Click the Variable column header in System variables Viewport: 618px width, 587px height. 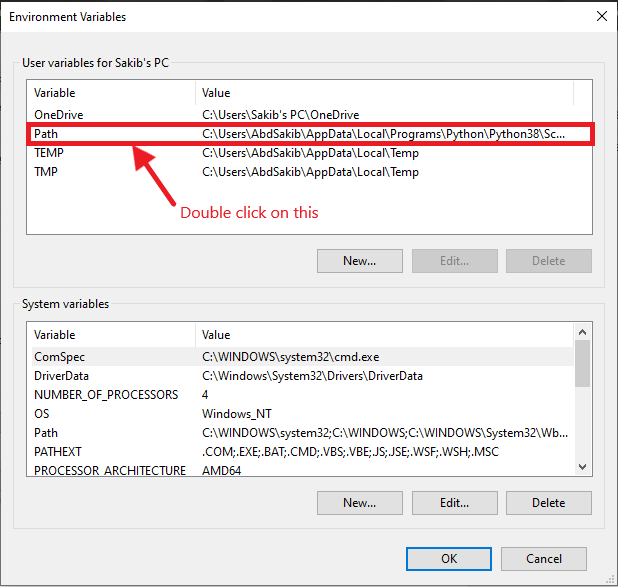(111, 335)
